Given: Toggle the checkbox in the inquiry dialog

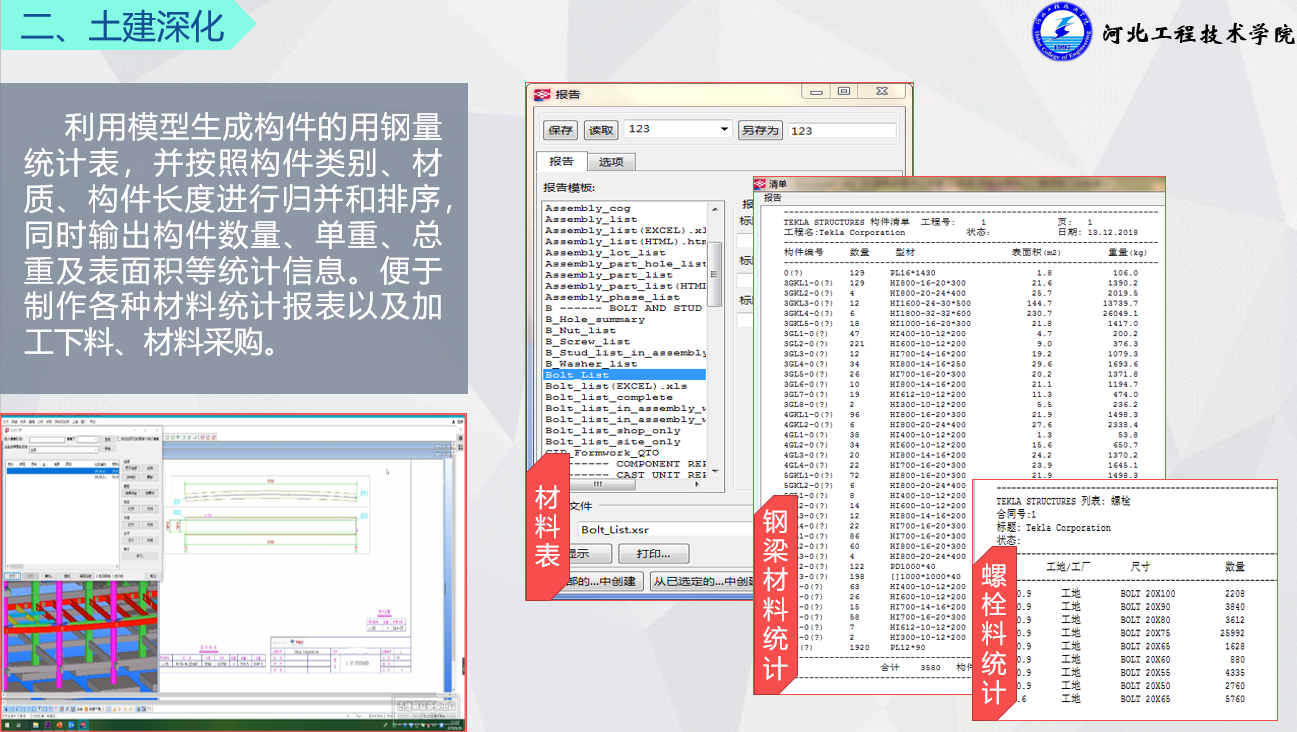Looking at the screenshot, I should click(118, 439).
